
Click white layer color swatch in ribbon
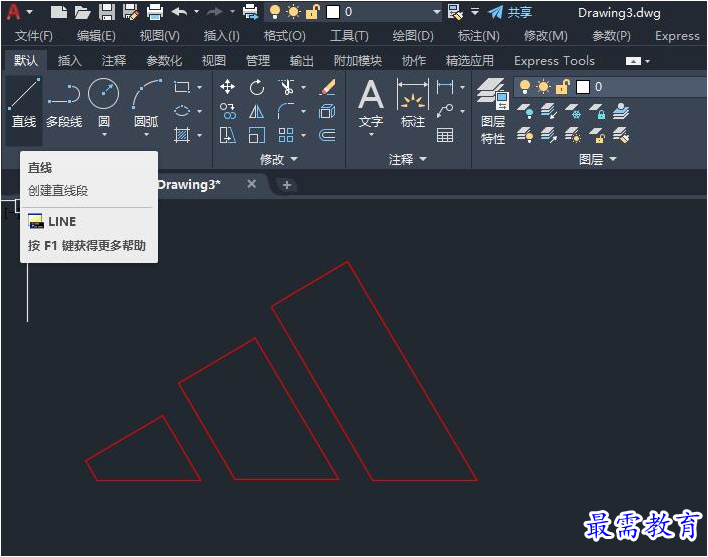pos(583,87)
